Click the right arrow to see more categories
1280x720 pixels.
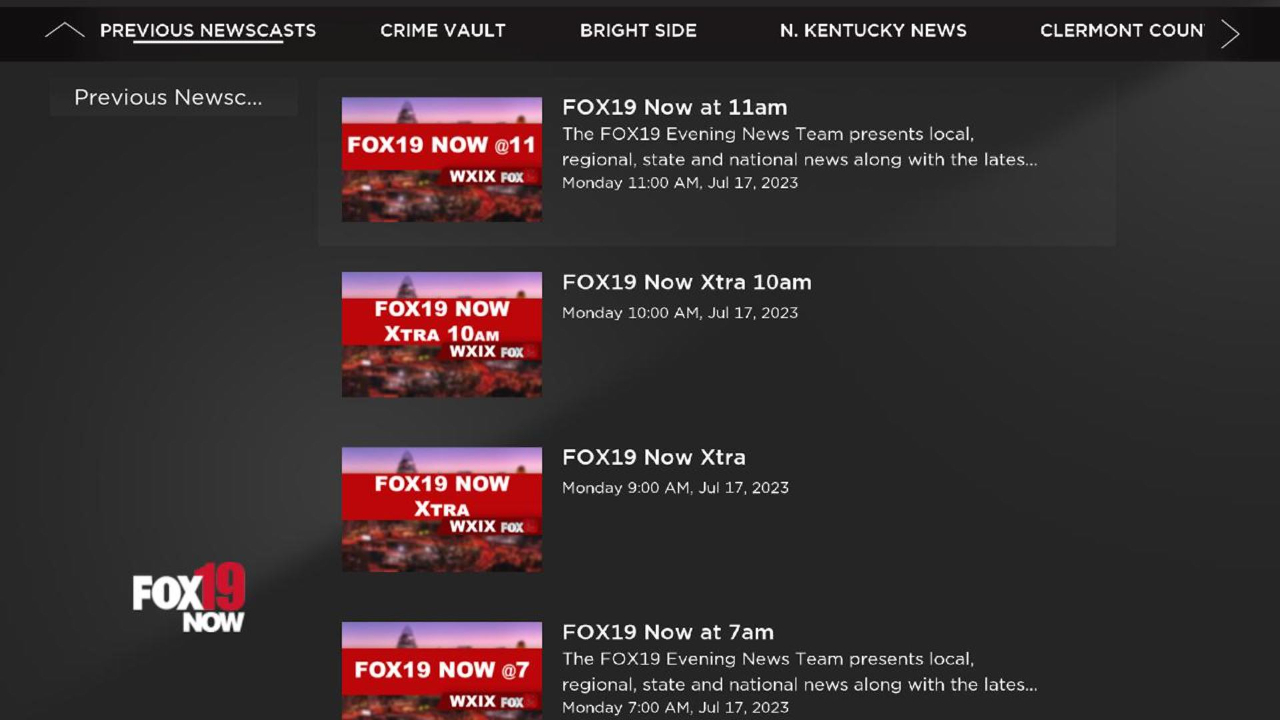pos(1230,33)
